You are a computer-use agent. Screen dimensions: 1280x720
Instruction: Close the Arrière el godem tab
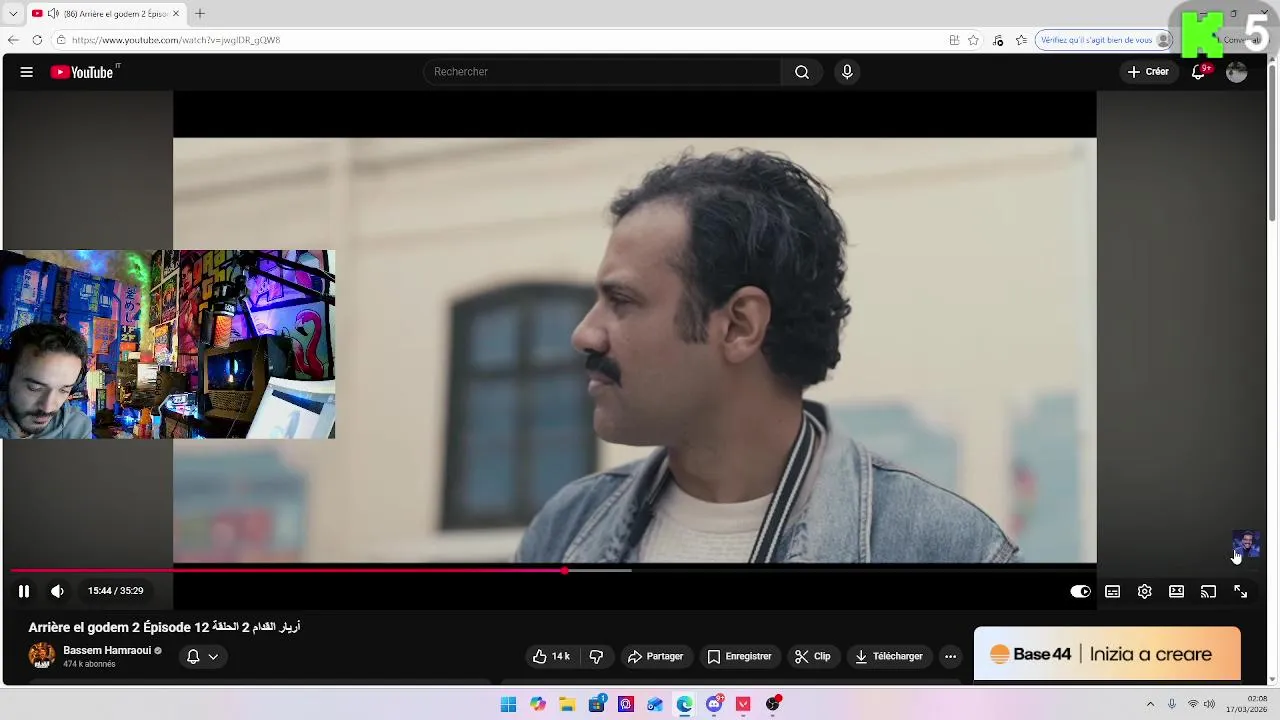coord(176,14)
